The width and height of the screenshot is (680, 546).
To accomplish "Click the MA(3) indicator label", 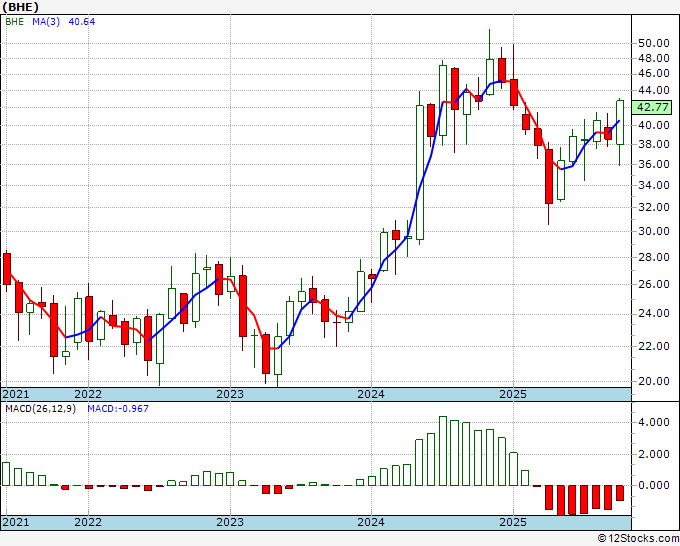I will click(x=46, y=22).
